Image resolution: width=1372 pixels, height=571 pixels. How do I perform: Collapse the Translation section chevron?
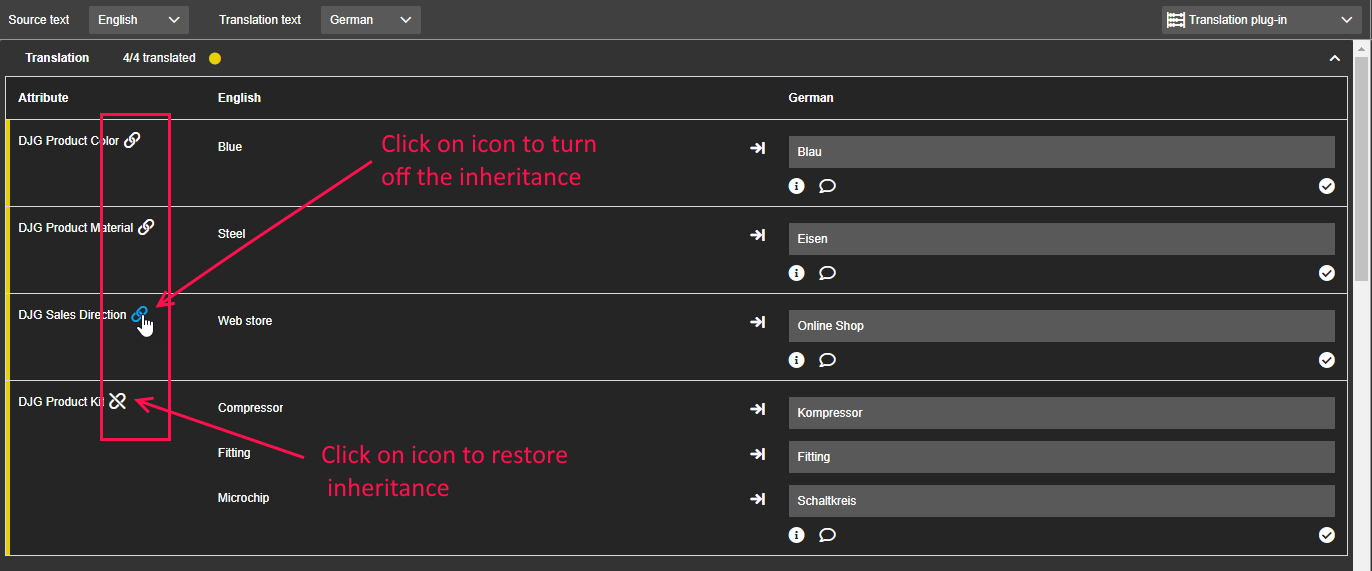[1334, 59]
